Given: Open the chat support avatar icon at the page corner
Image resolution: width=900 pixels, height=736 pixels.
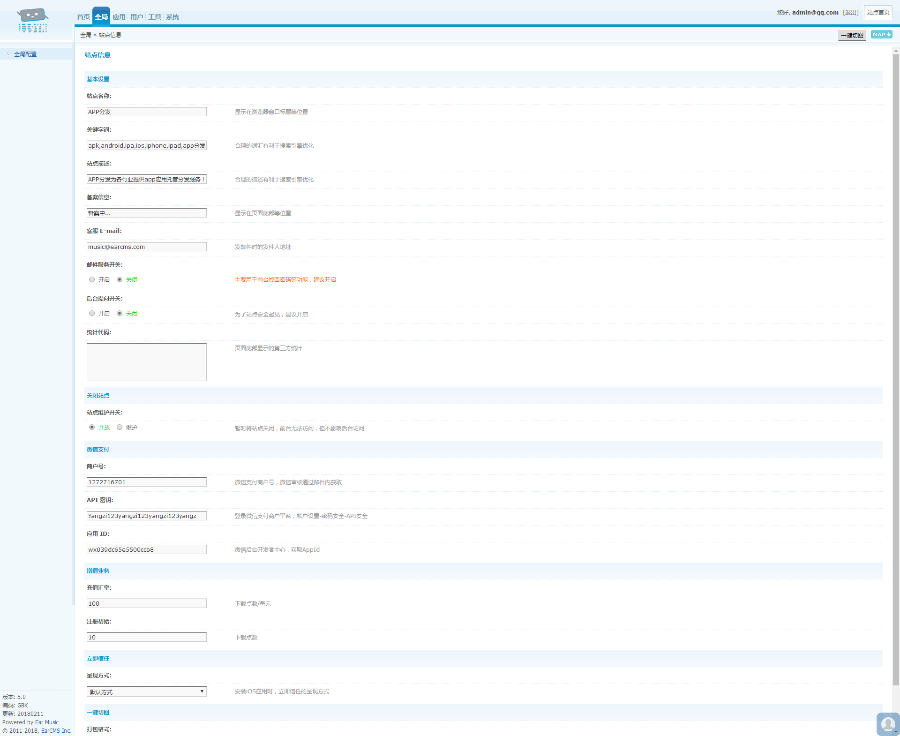Looking at the screenshot, I should 888,724.
